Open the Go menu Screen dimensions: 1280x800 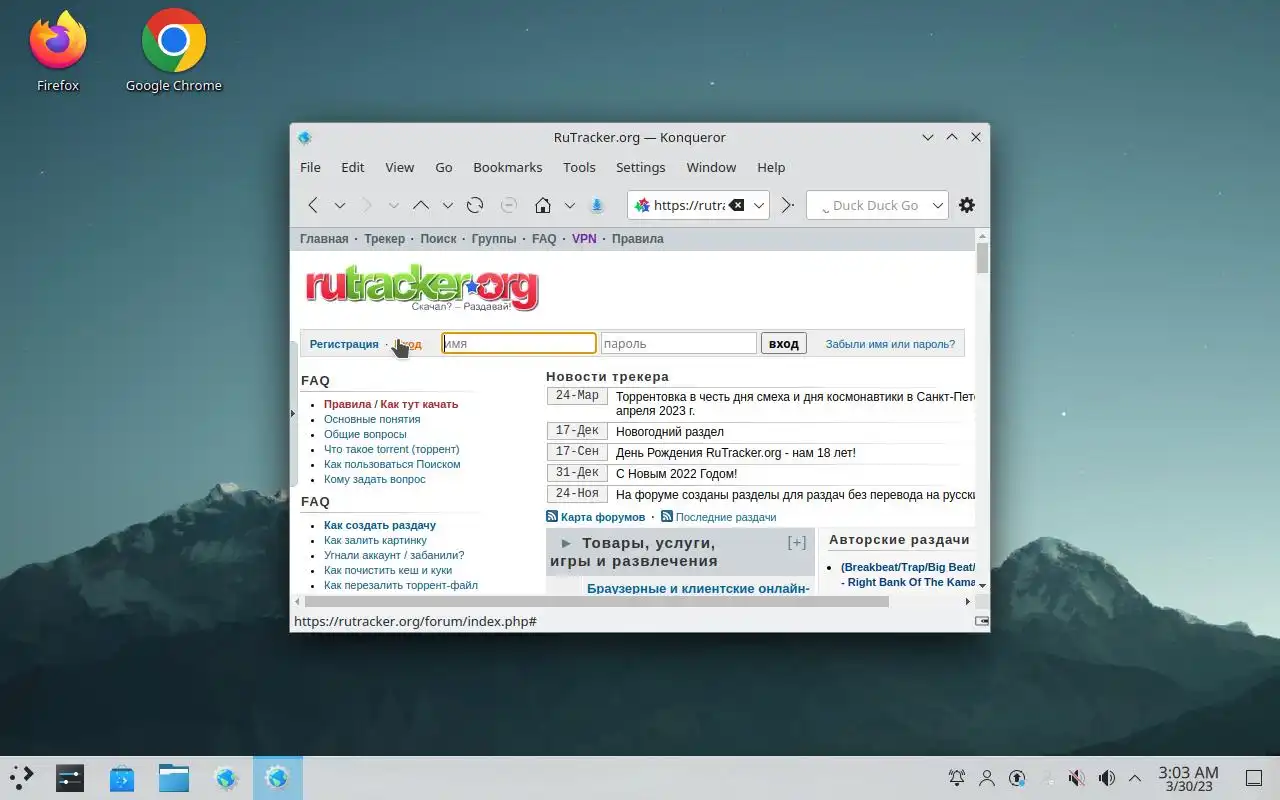click(x=444, y=167)
